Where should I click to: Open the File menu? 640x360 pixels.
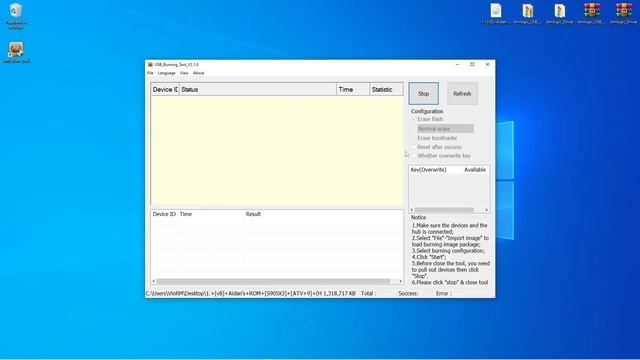point(150,73)
